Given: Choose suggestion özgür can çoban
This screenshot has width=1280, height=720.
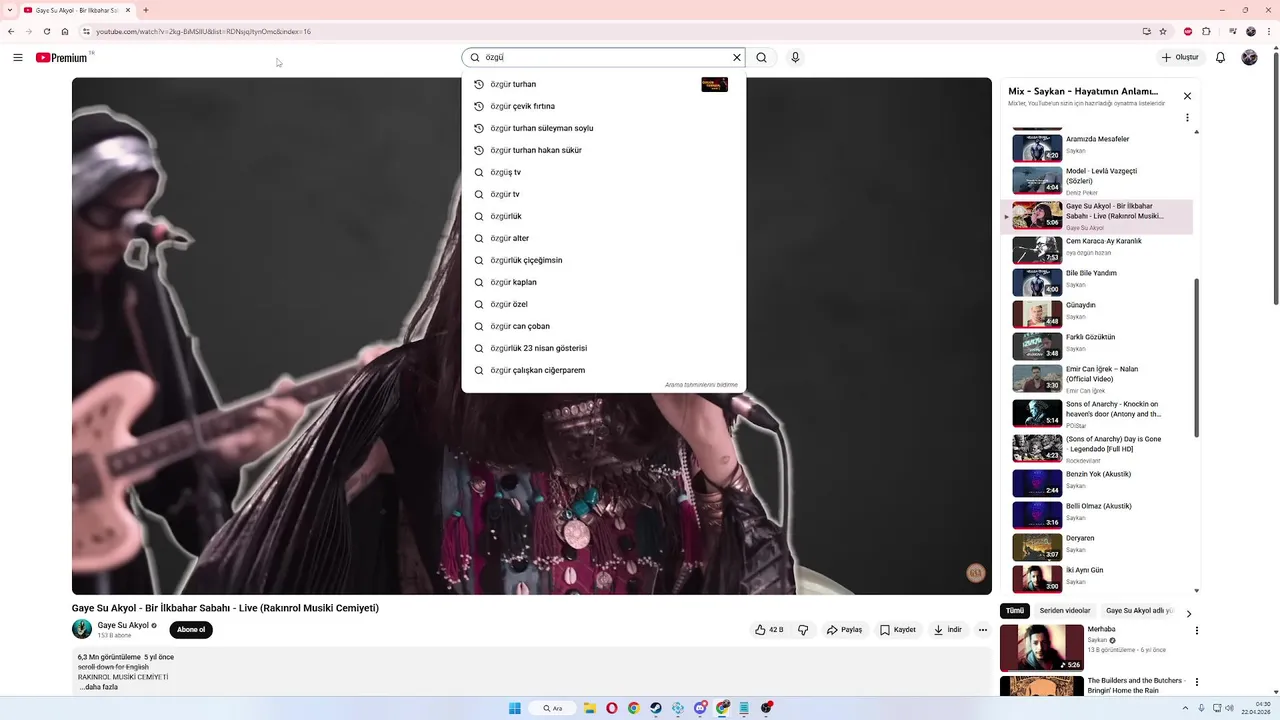Looking at the screenshot, I should coord(603,326).
